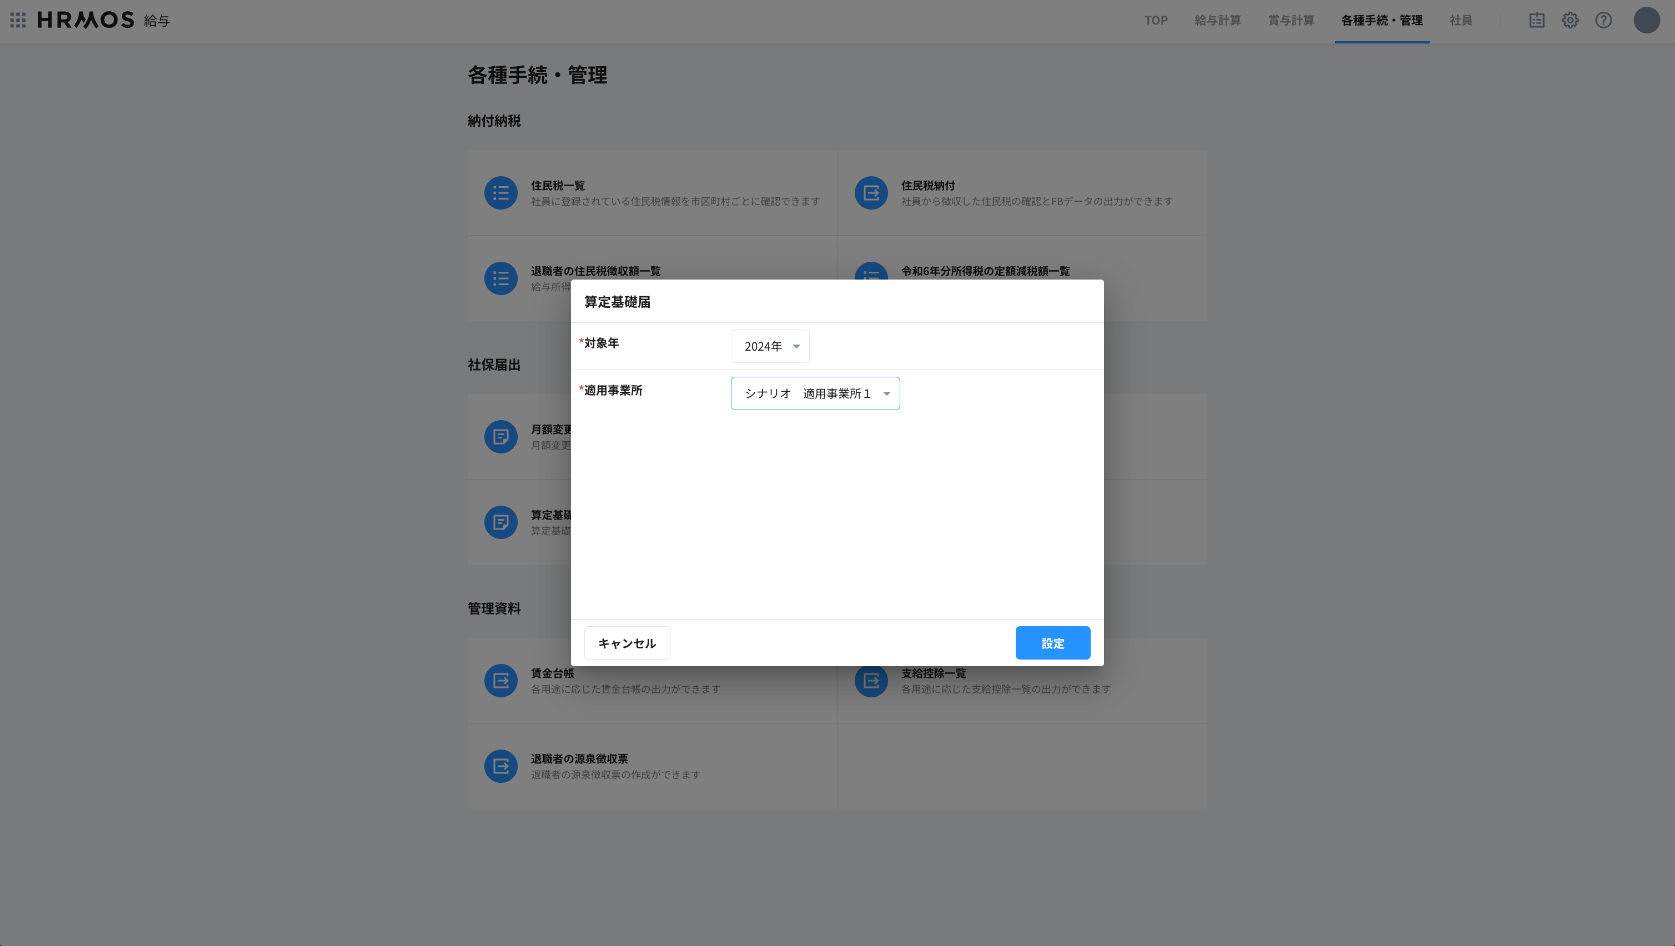Select the 社員 tab

pos(1460,20)
